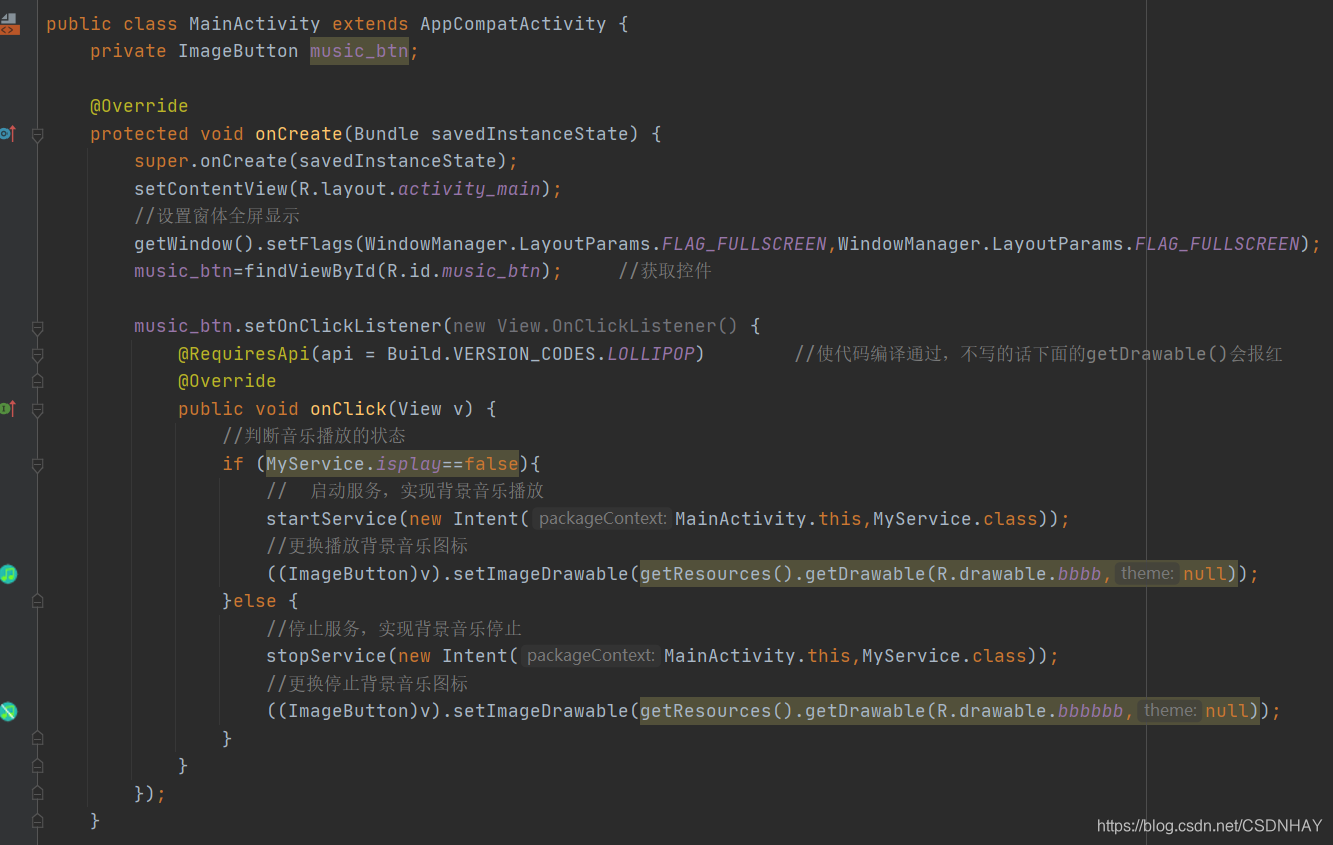Open the music-note drawable preview in gutter

(9, 573)
